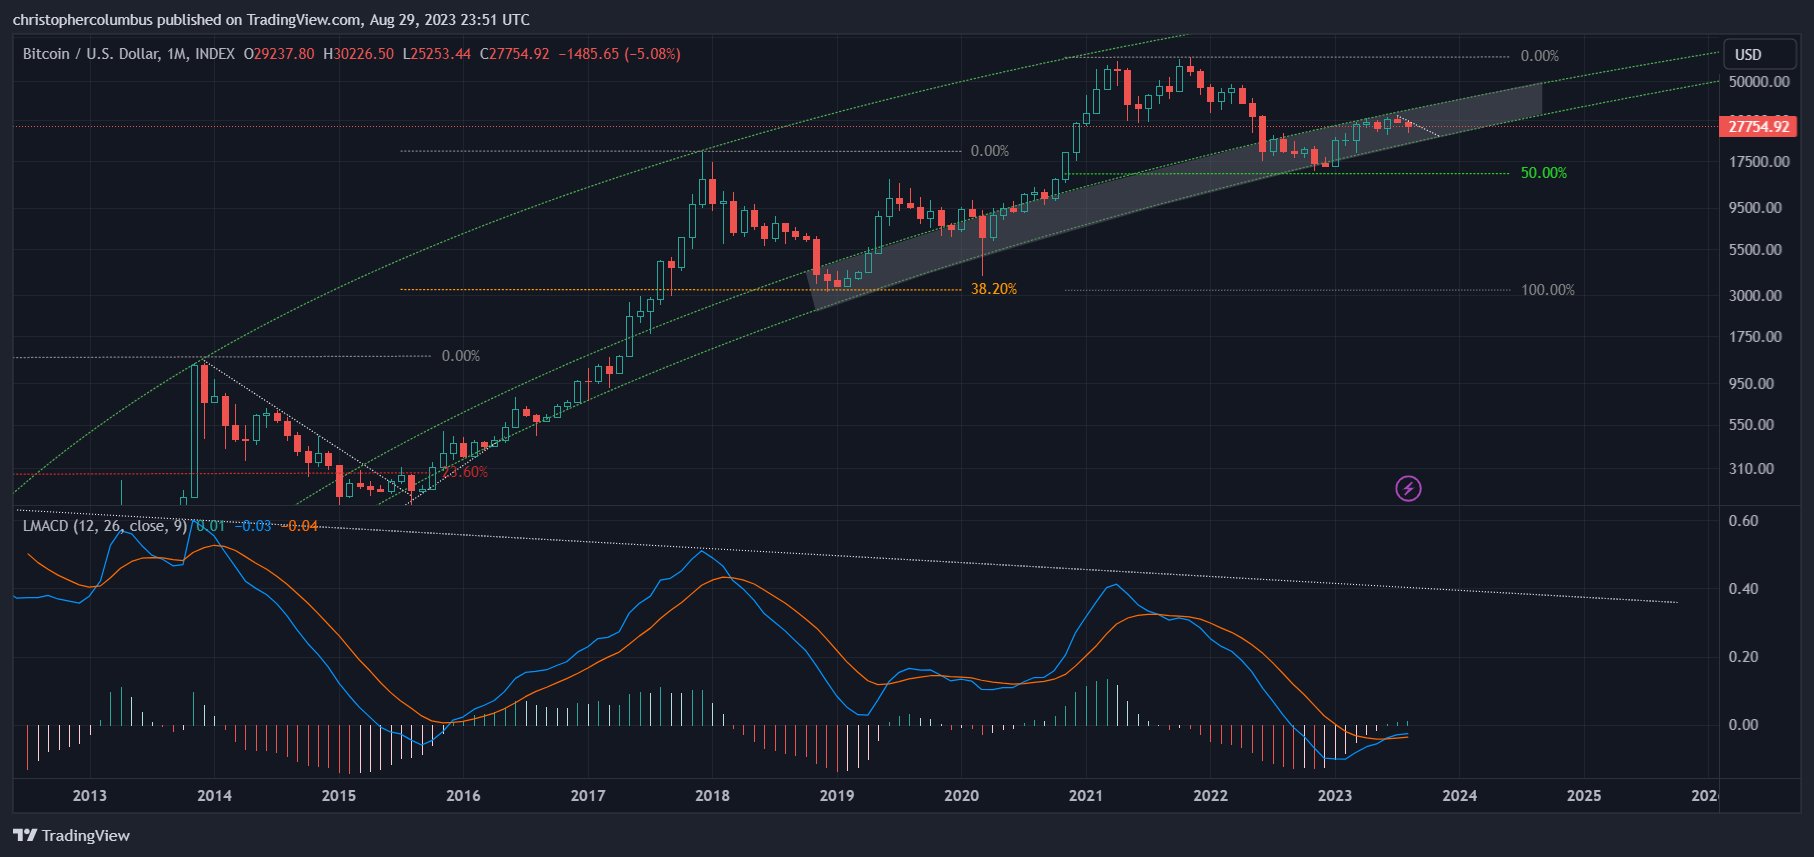Click the high price value H30226.50
The width and height of the screenshot is (1814, 857).
click(x=358, y=54)
